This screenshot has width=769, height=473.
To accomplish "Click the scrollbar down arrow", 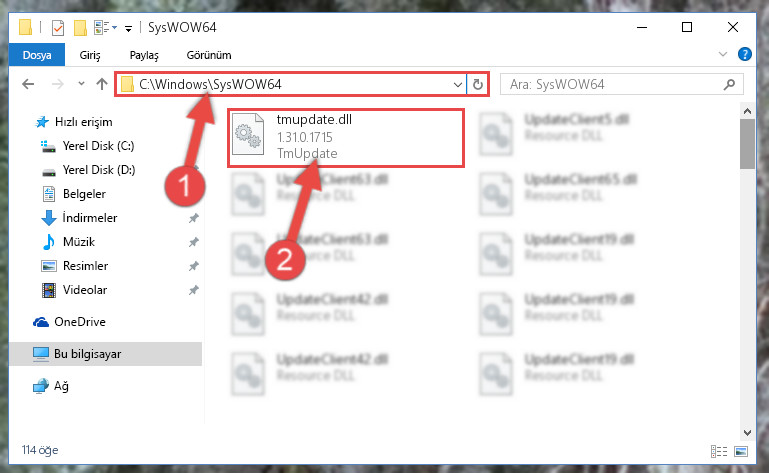I will coord(747,433).
